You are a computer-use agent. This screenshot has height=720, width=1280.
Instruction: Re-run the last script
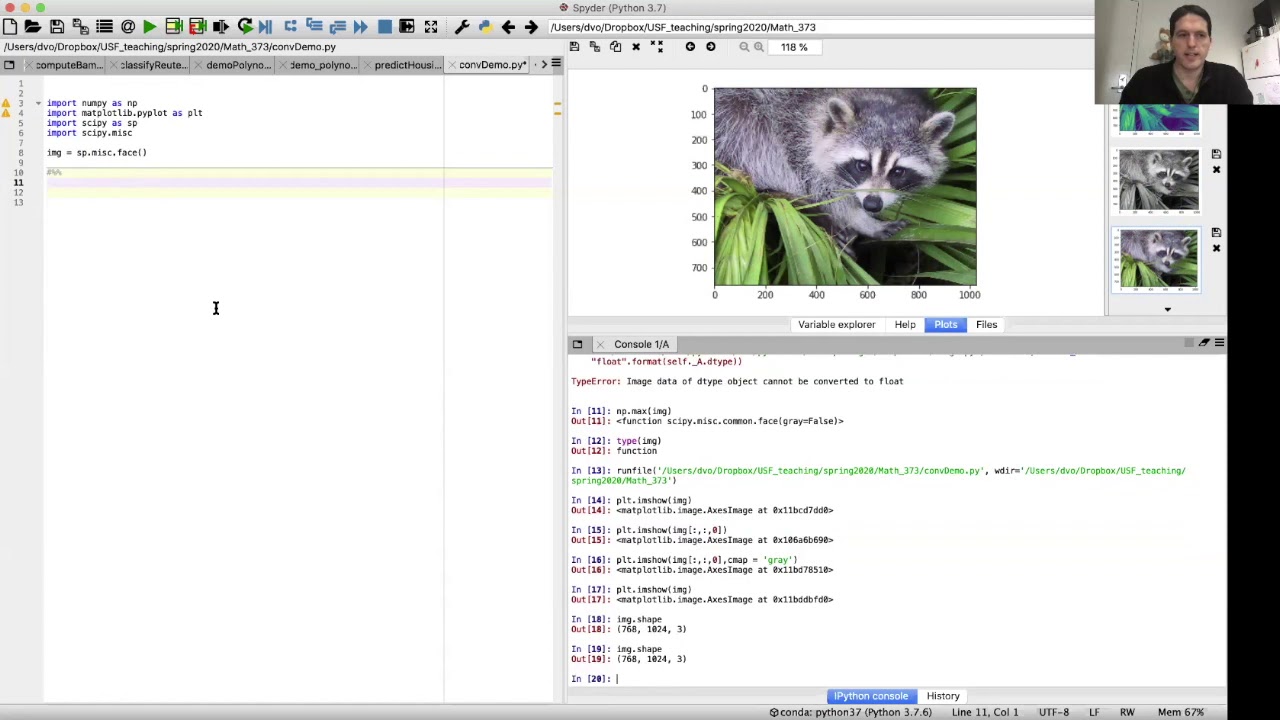click(x=245, y=27)
